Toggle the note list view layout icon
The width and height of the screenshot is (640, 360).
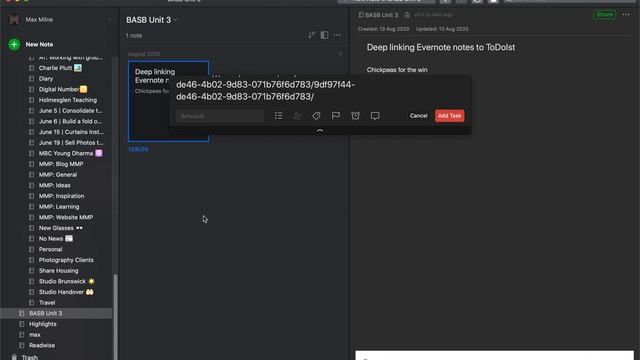click(x=324, y=36)
